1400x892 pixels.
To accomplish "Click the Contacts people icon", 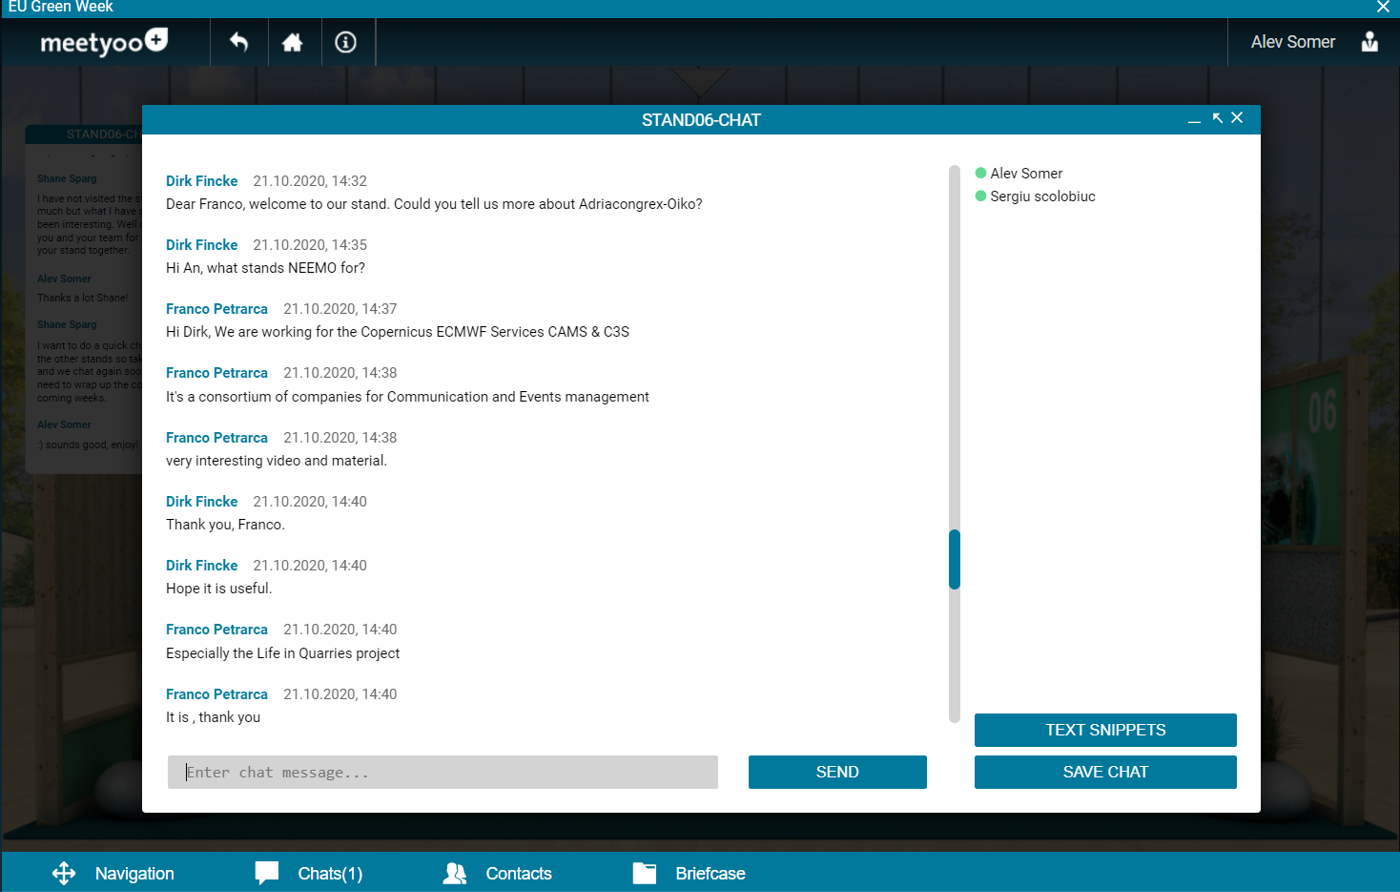I will pos(455,873).
